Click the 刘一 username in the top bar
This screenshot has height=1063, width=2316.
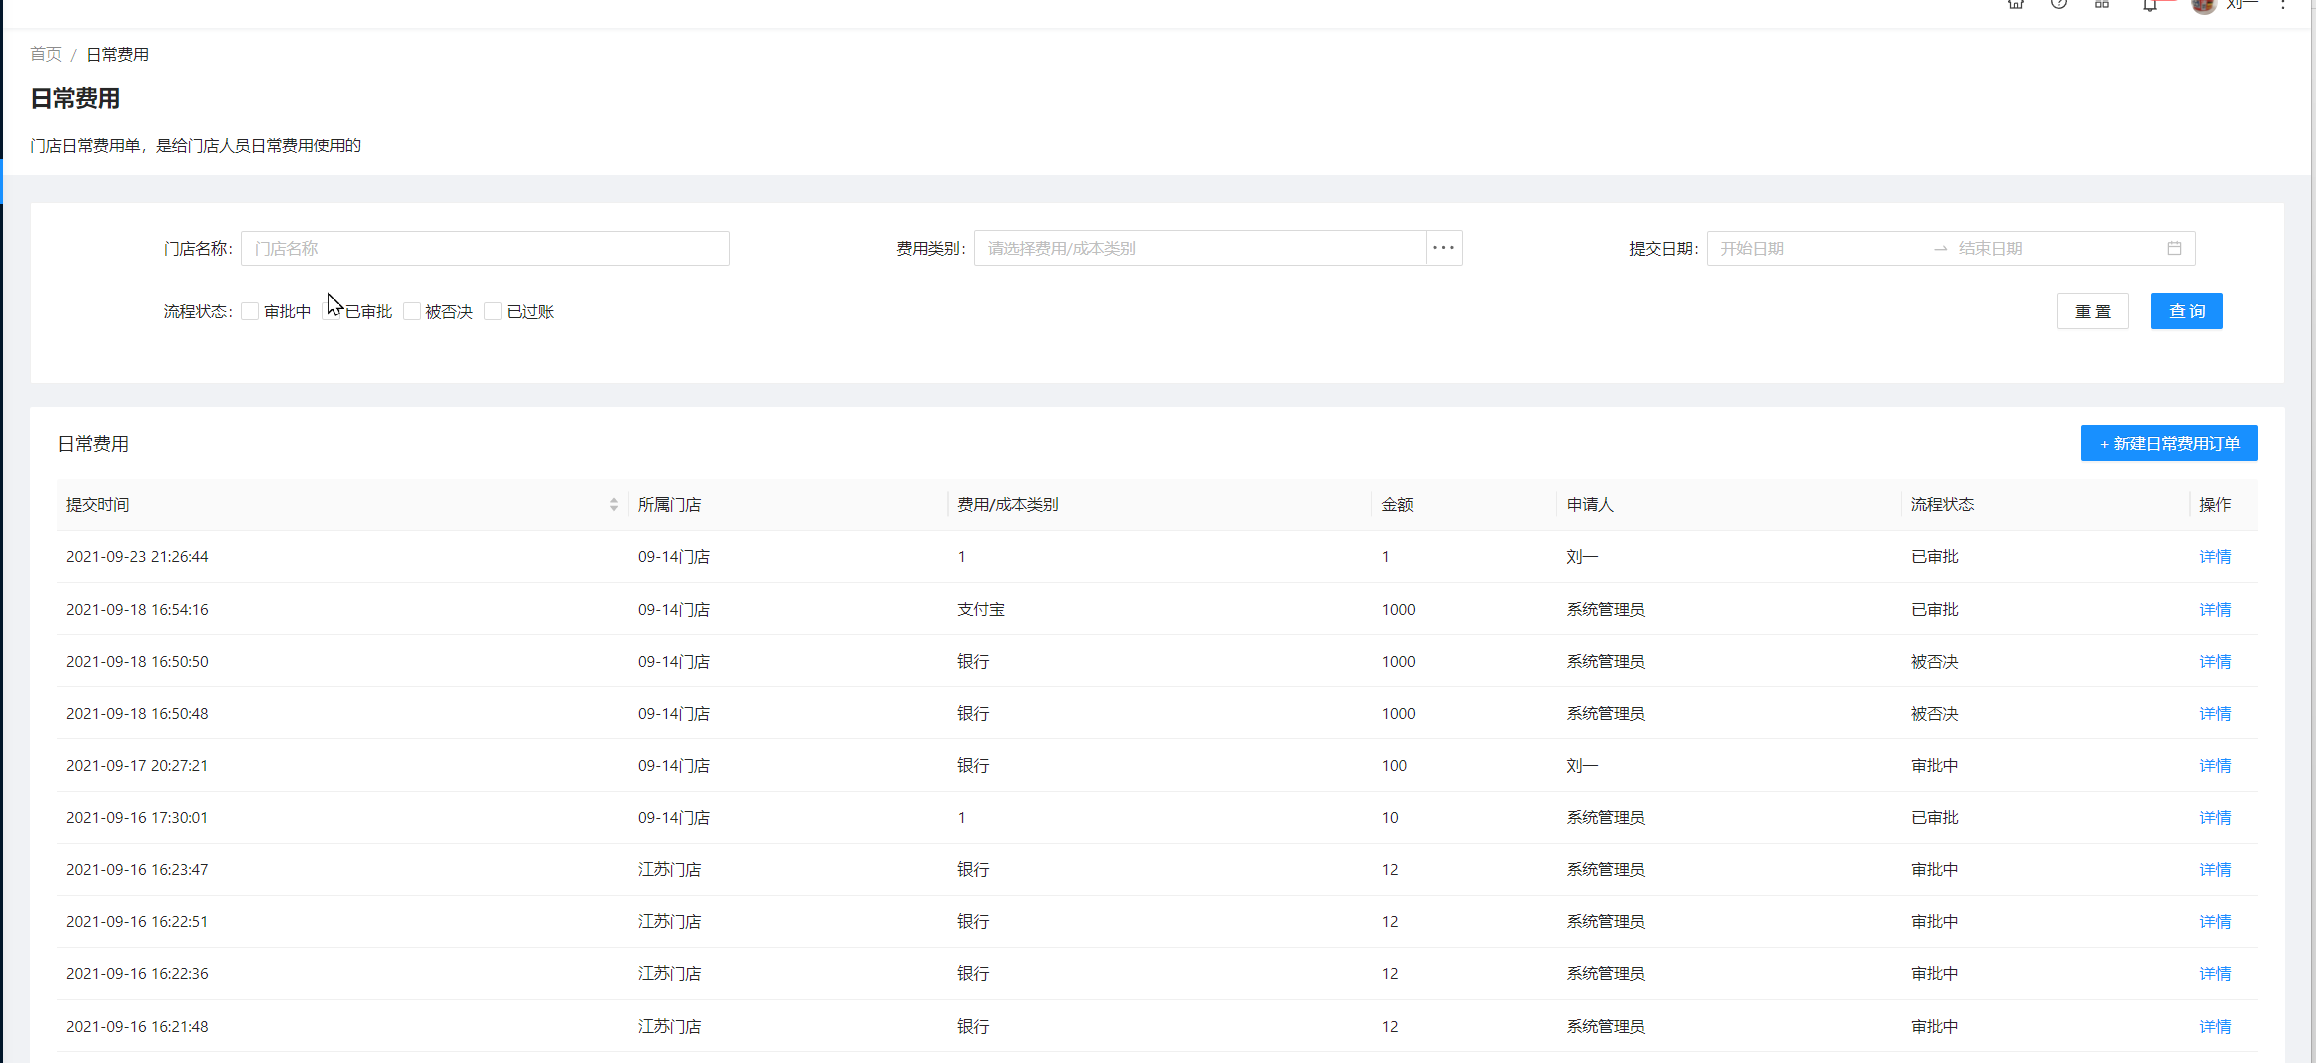tap(2241, 5)
